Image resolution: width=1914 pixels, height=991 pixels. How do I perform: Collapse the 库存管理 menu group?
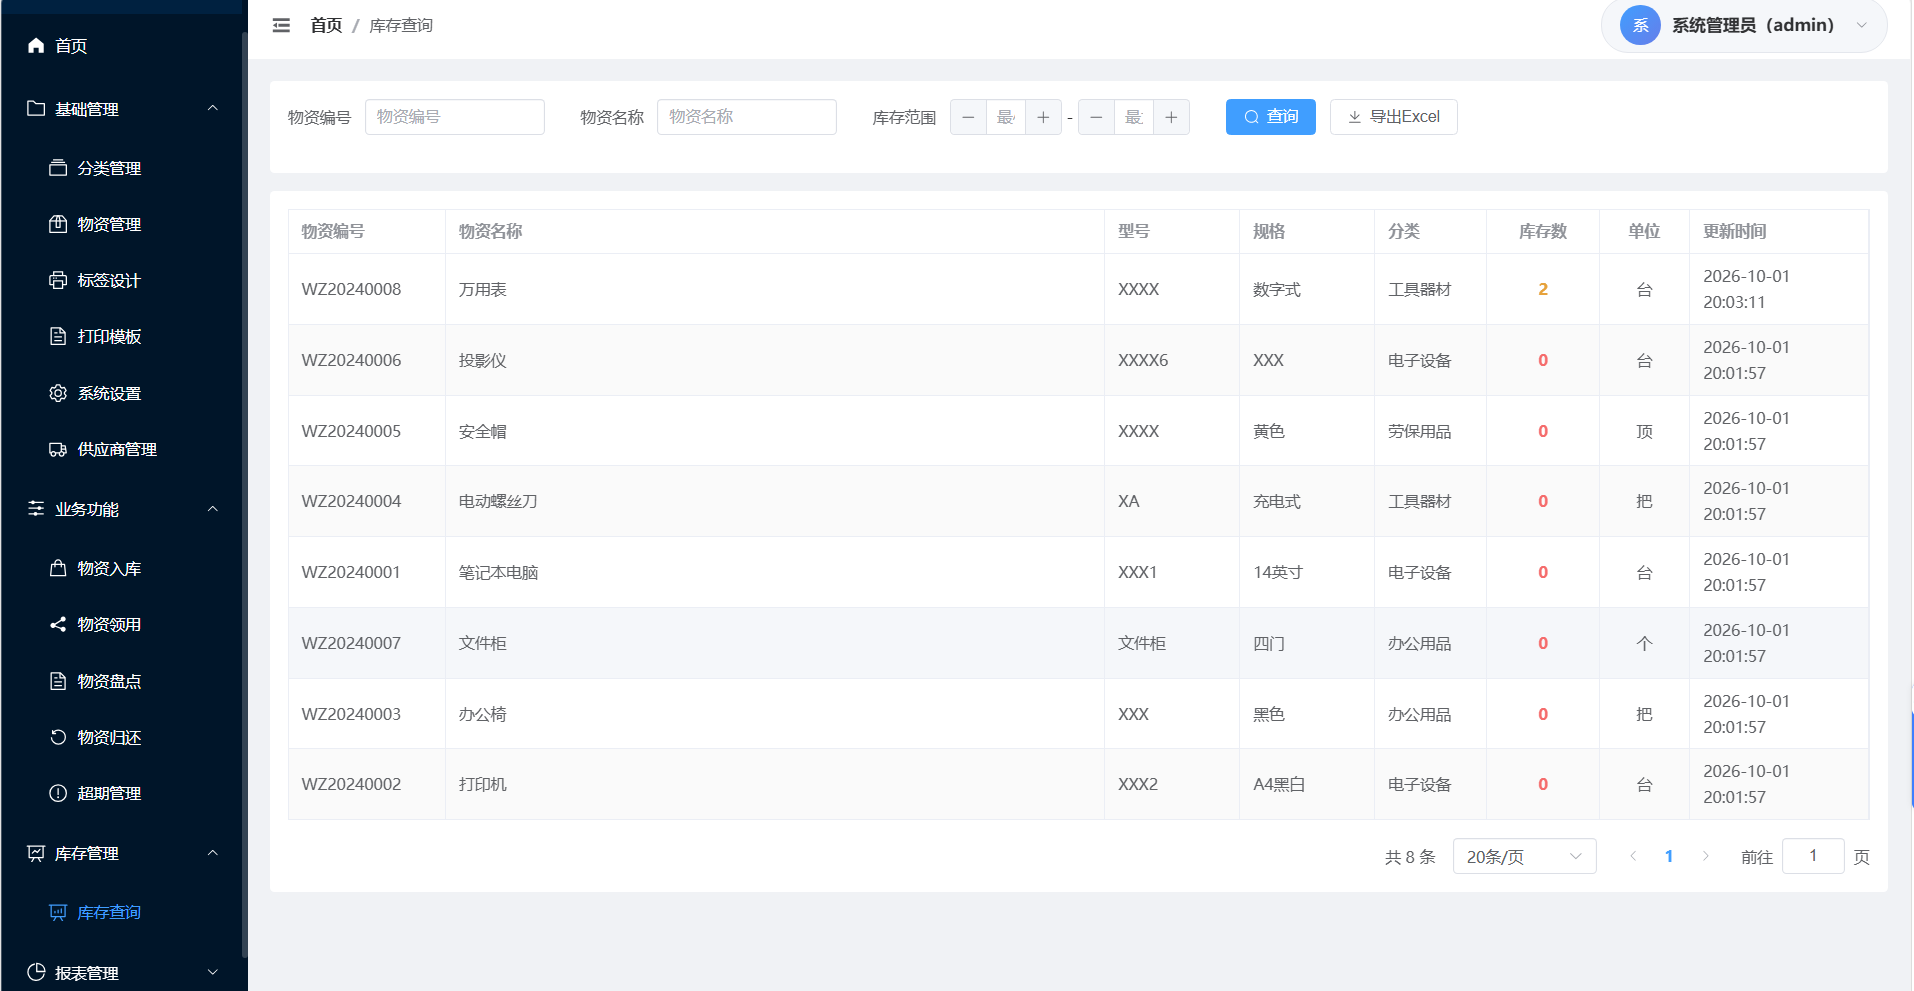(x=212, y=853)
